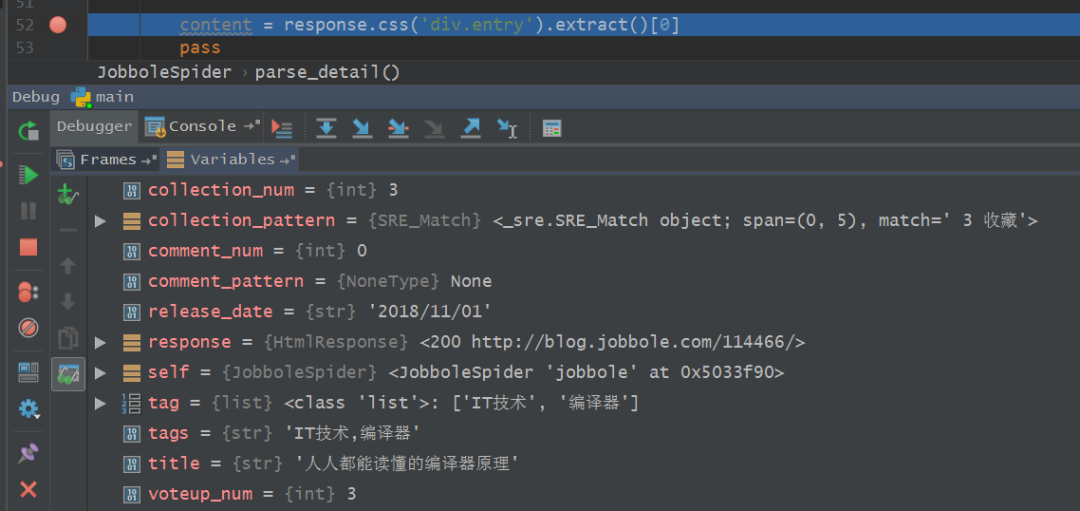Hide the Frames panel via its arrow icon
The image size is (1080, 511).
149,160
